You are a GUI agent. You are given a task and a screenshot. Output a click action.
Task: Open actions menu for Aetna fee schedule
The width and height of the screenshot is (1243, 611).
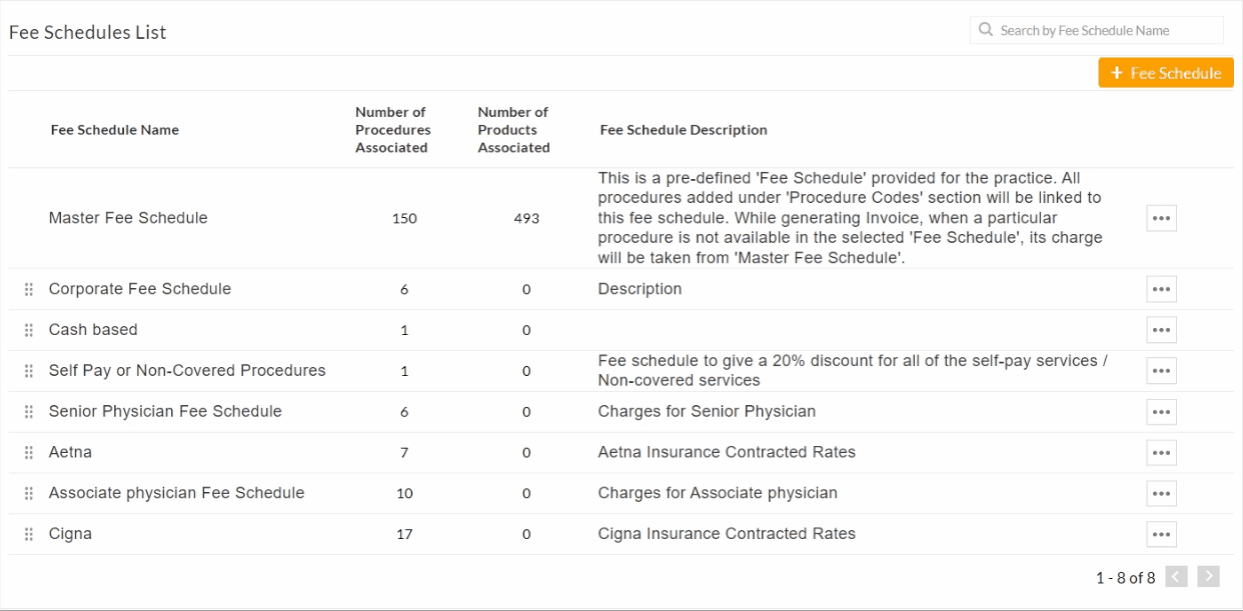[x=1160, y=452]
